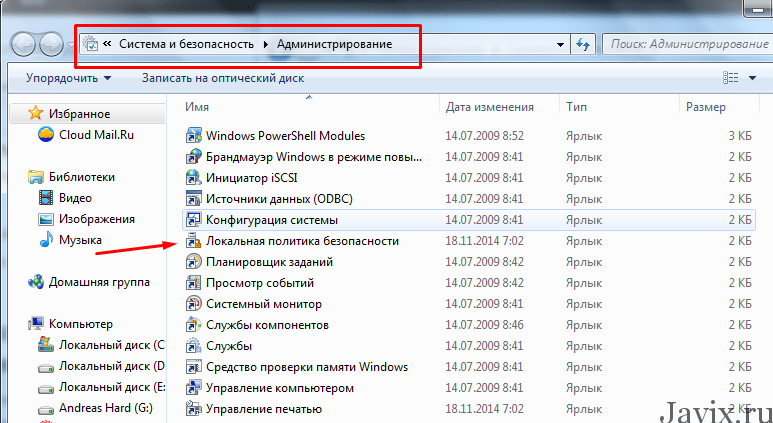773x423 pixels.
Task: Click the refresh button beside address bar
Action: (x=583, y=44)
